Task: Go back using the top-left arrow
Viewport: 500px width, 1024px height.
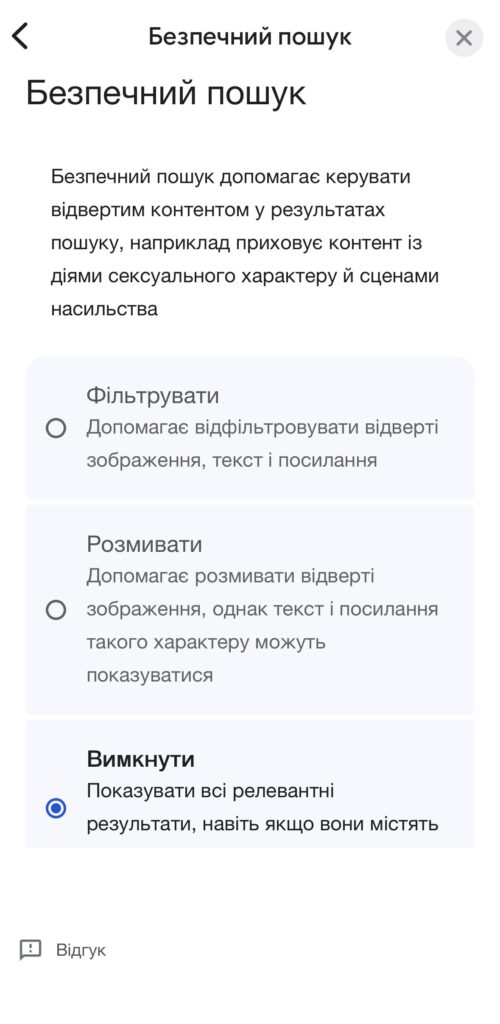Action: pos(20,36)
